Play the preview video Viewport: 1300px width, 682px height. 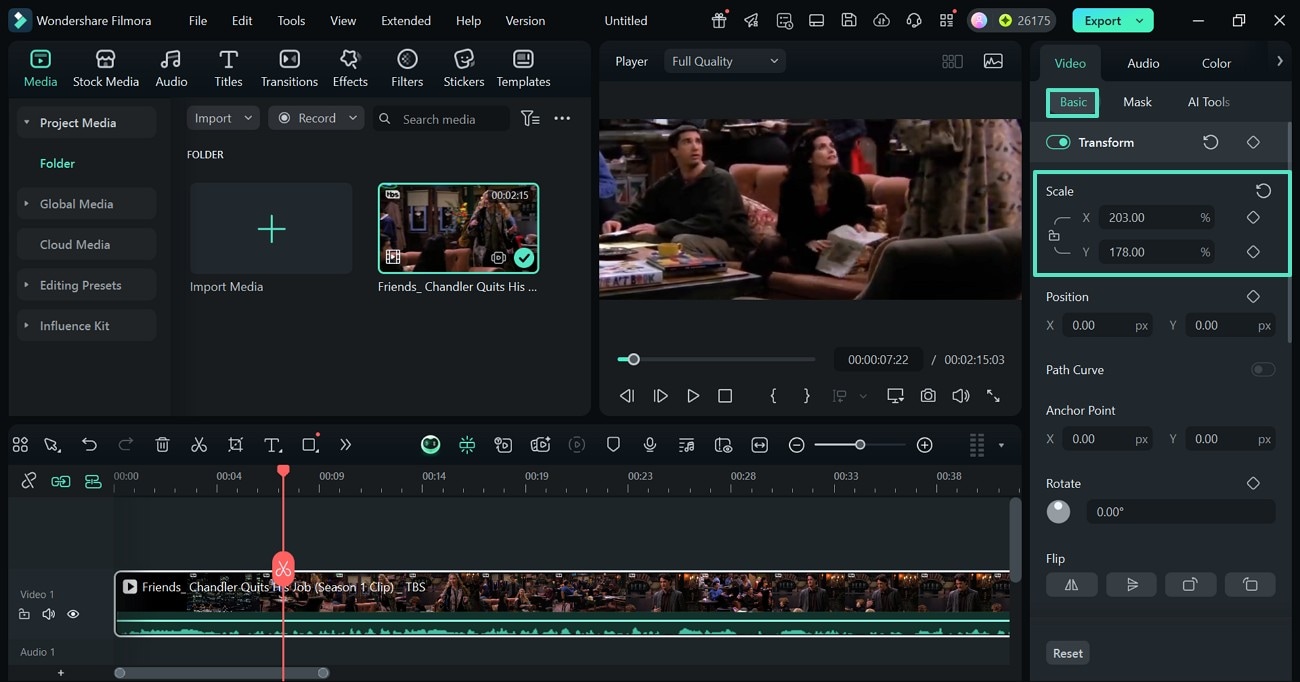tap(693, 396)
